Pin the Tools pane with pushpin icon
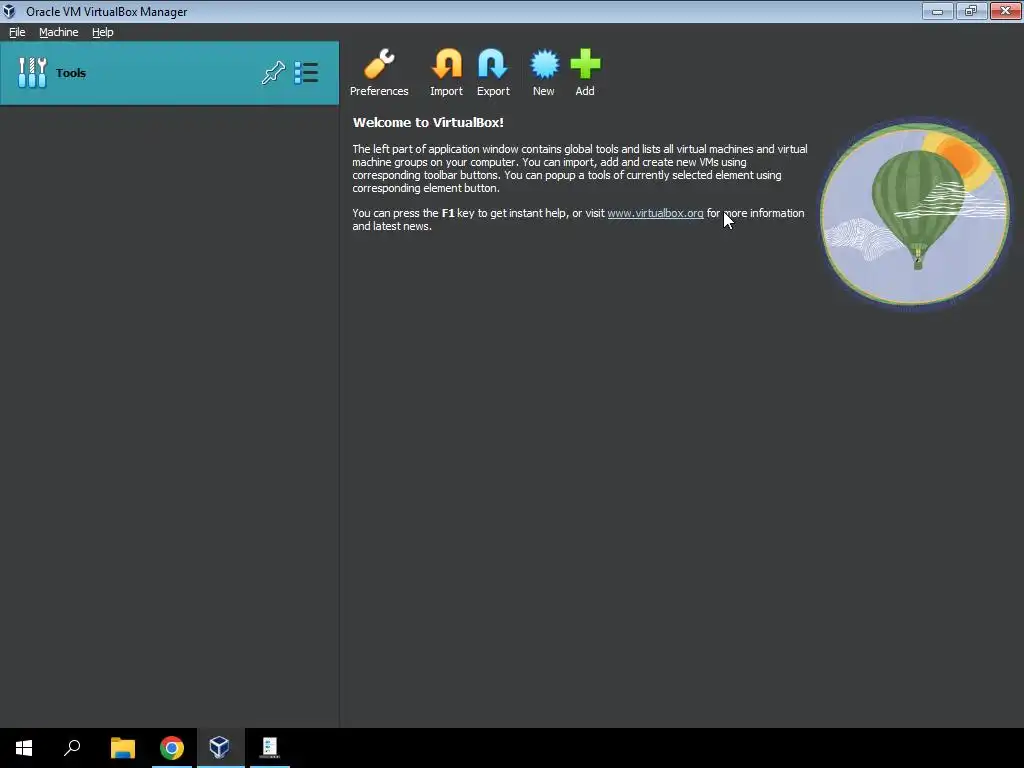 click(x=273, y=72)
